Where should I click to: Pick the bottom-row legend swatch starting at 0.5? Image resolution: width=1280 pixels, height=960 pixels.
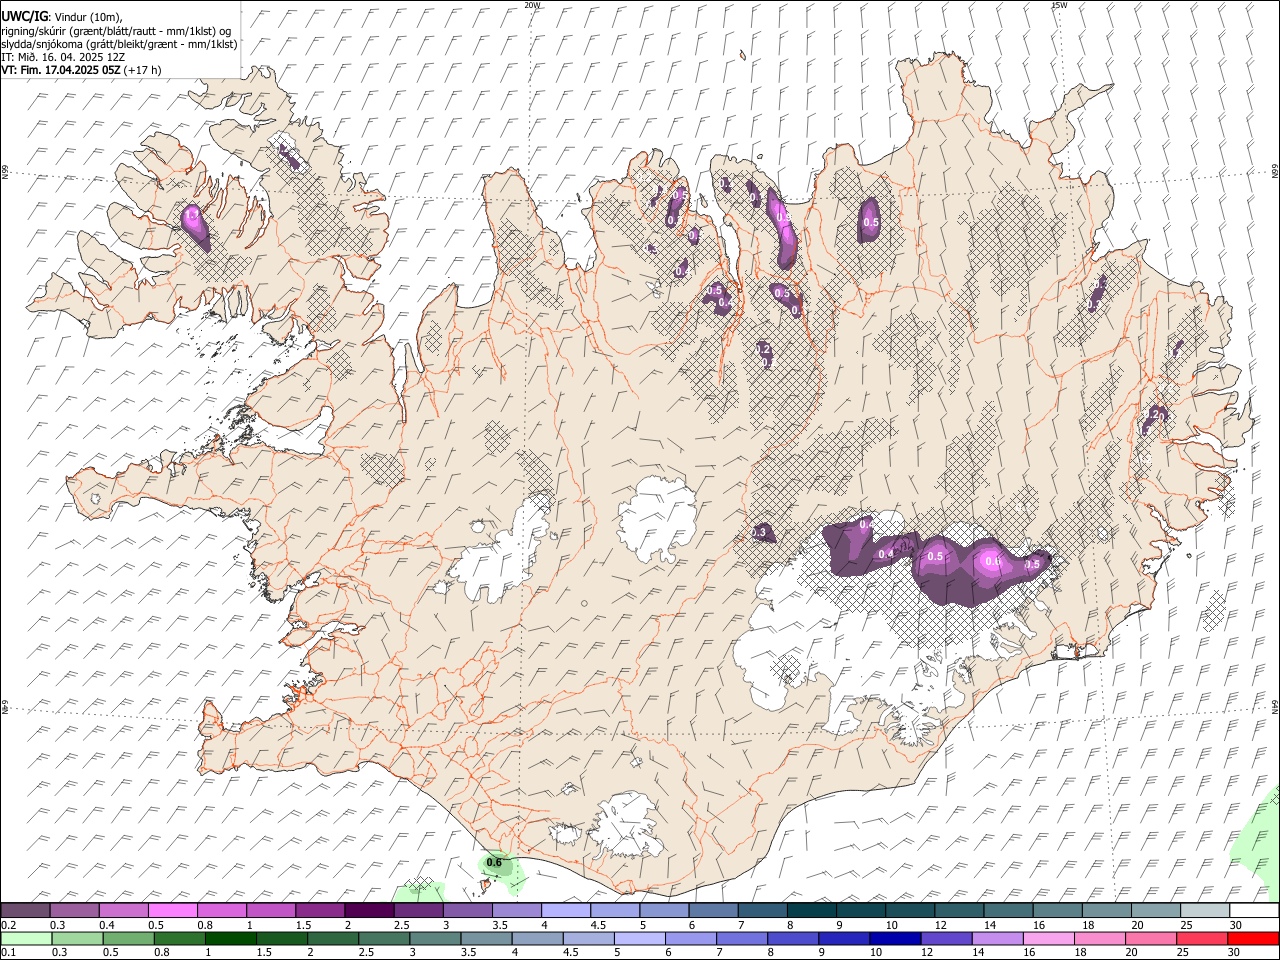(x=129, y=938)
